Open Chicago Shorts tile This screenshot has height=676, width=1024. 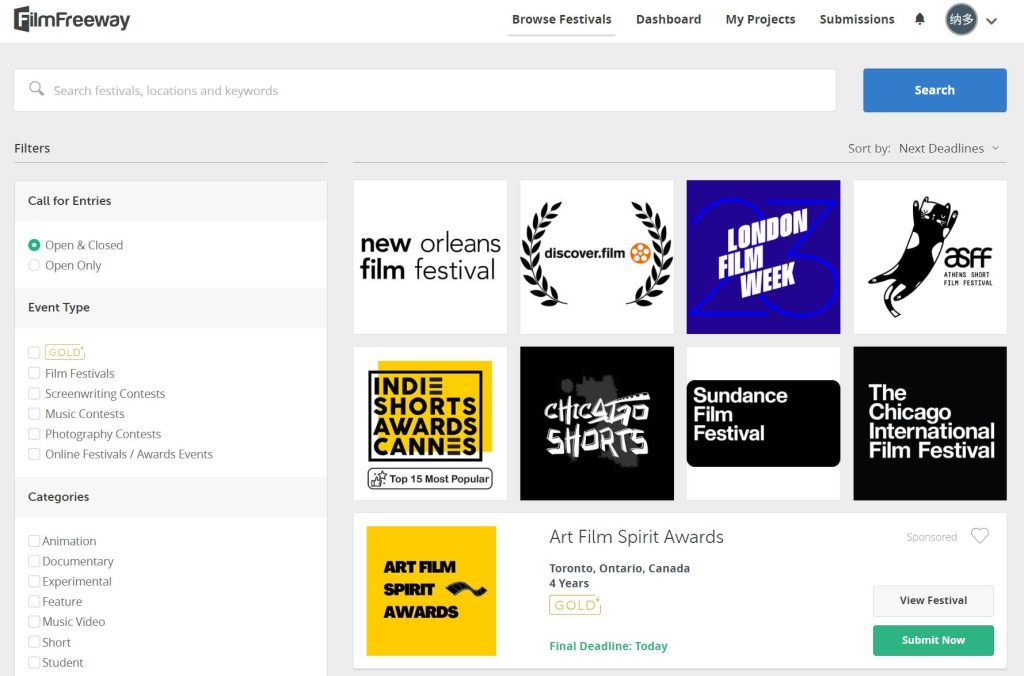[x=597, y=423]
